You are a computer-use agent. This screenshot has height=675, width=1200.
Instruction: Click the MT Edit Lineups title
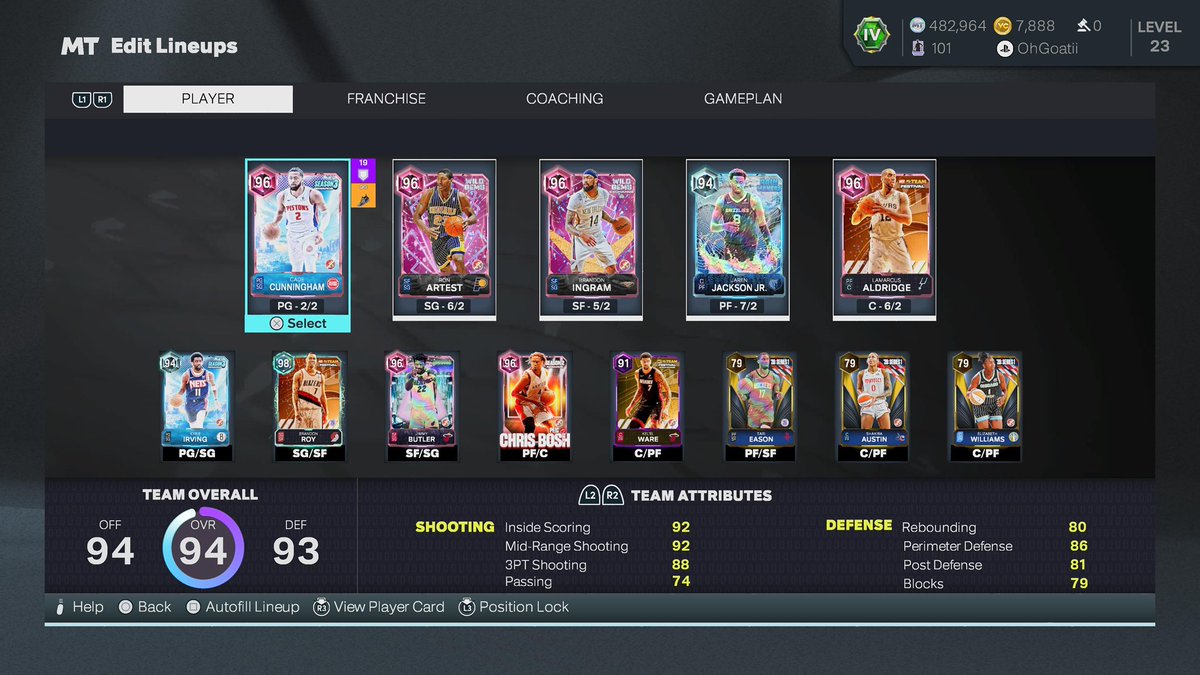pyautogui.click(x=149, y=46)
